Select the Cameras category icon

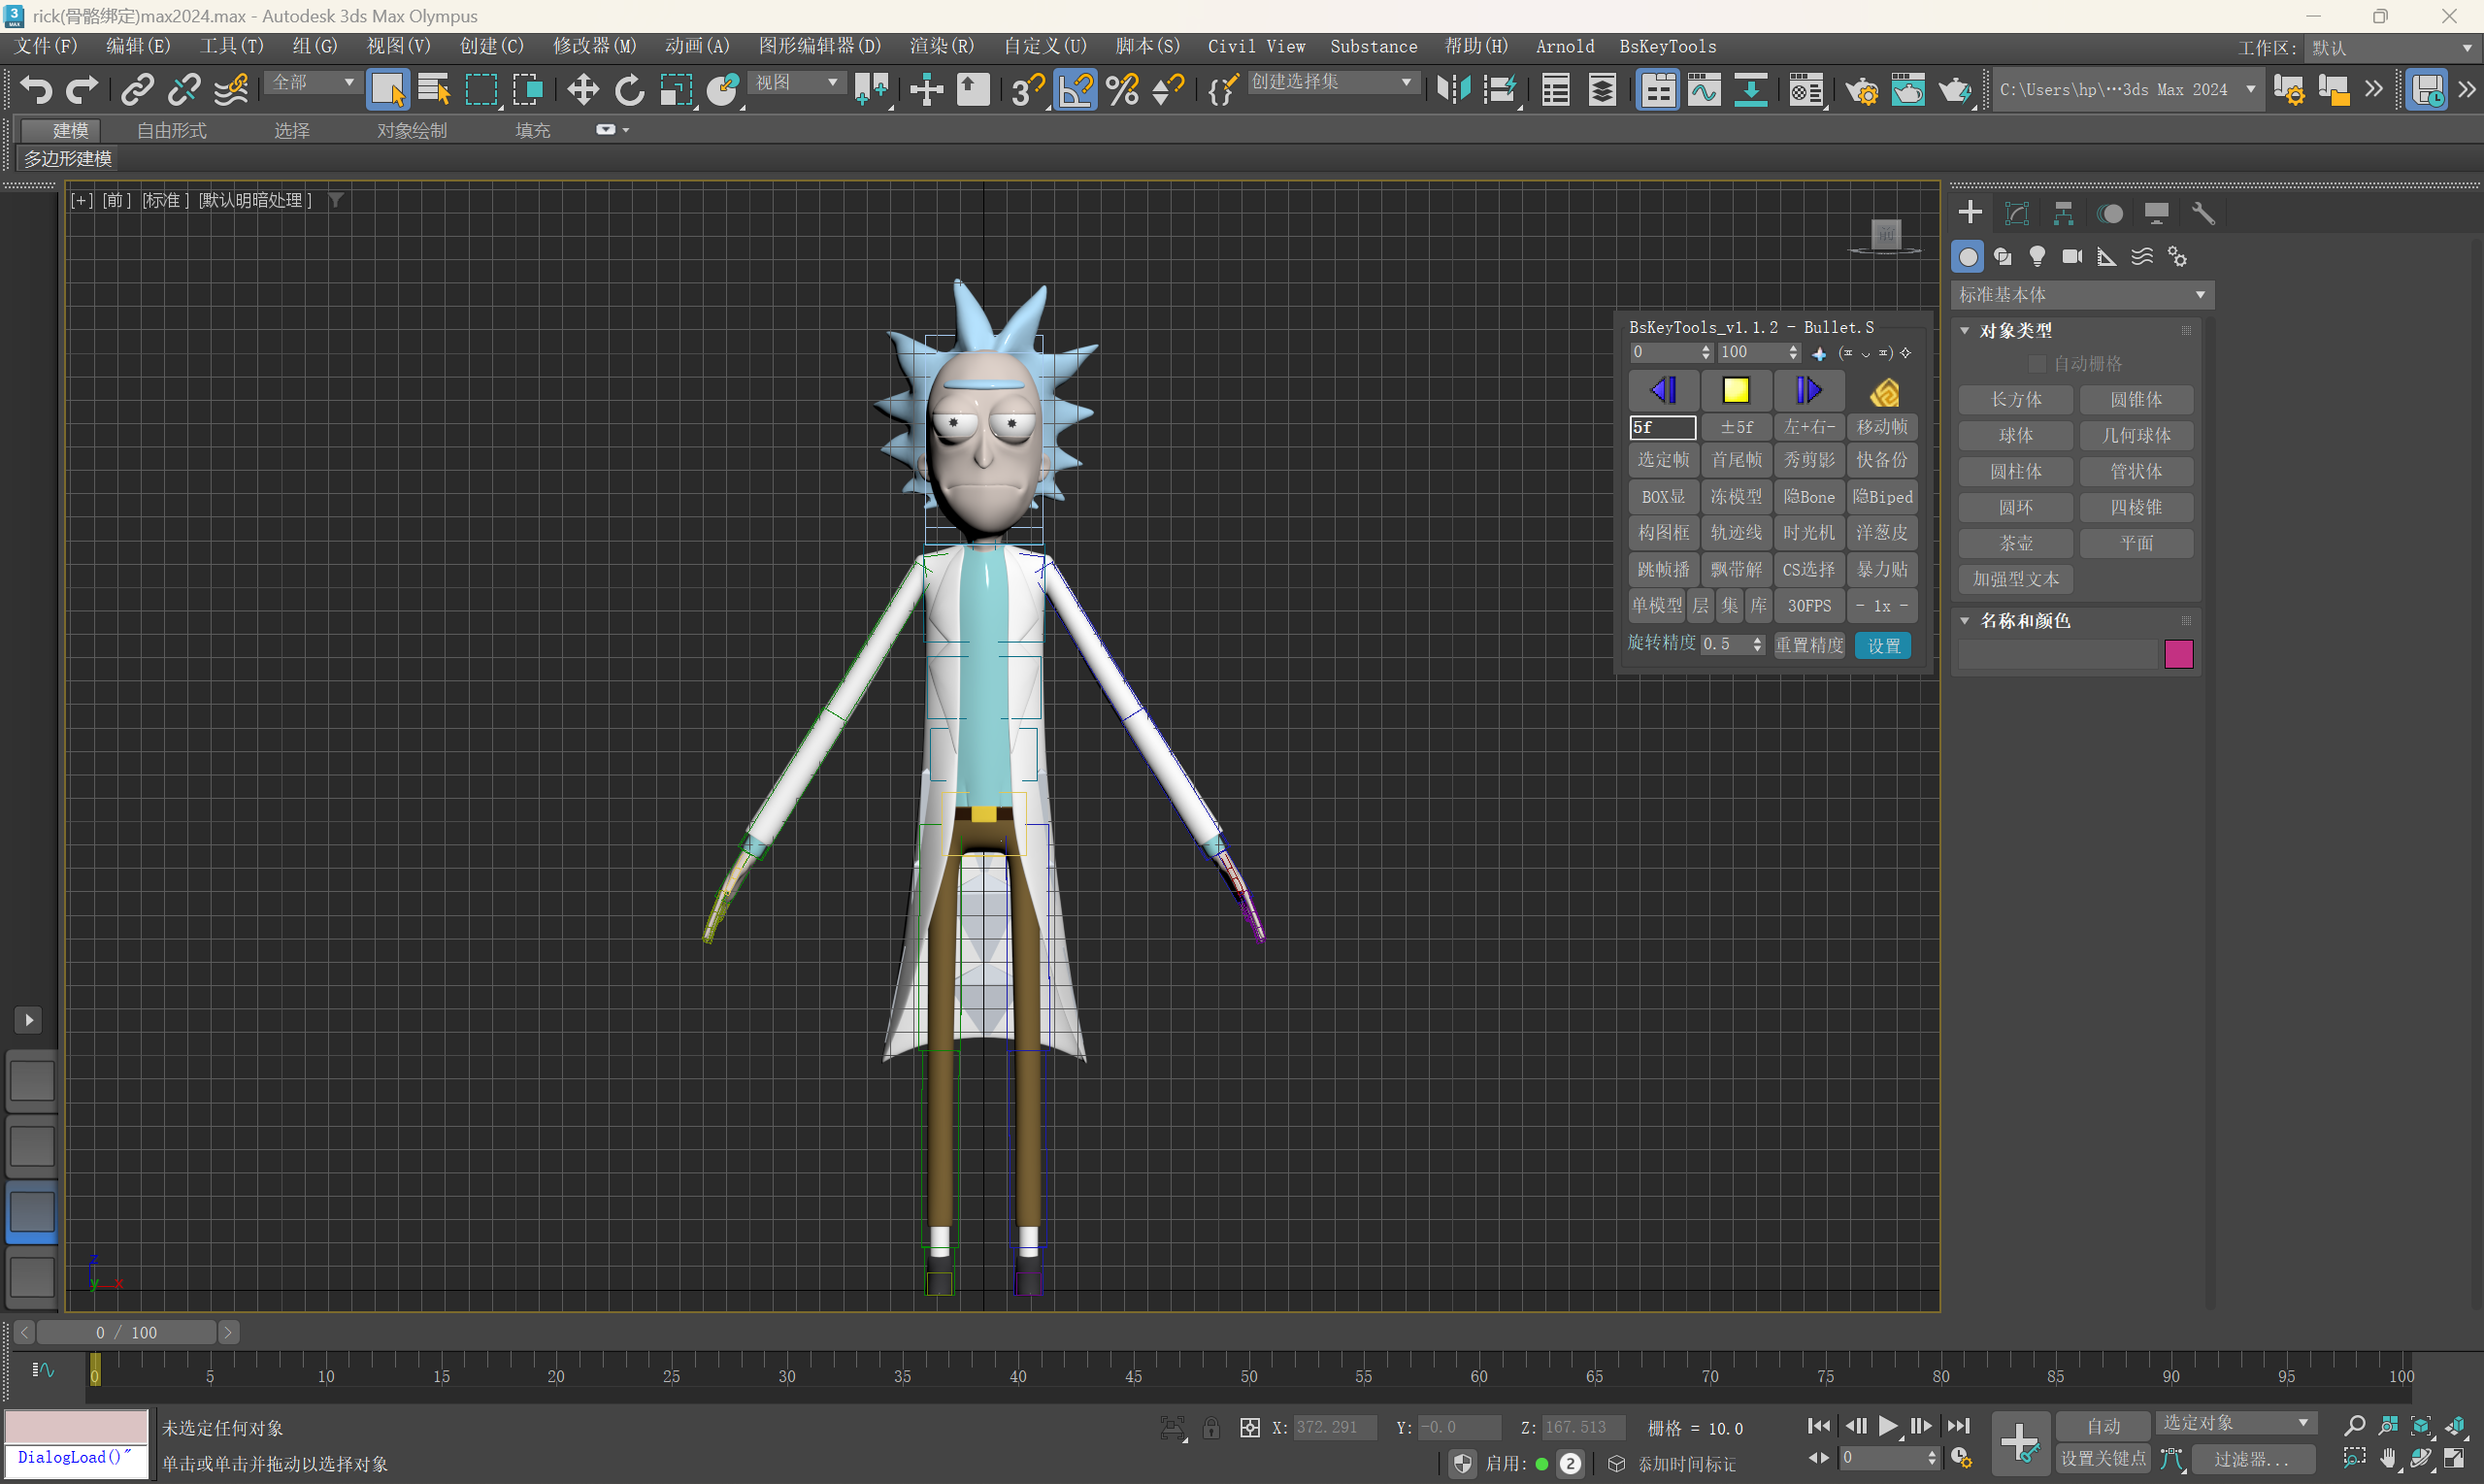(2072, 257)
